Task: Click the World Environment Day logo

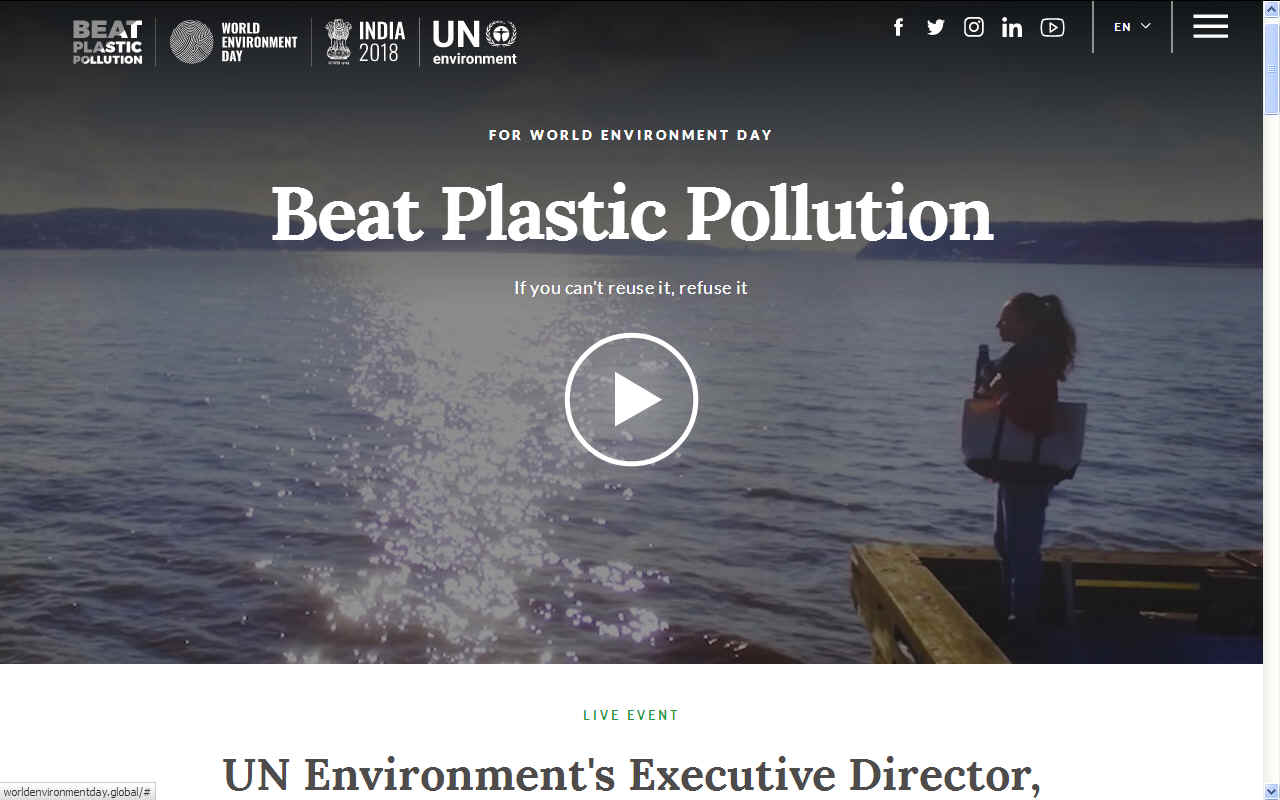Action: 234,42
